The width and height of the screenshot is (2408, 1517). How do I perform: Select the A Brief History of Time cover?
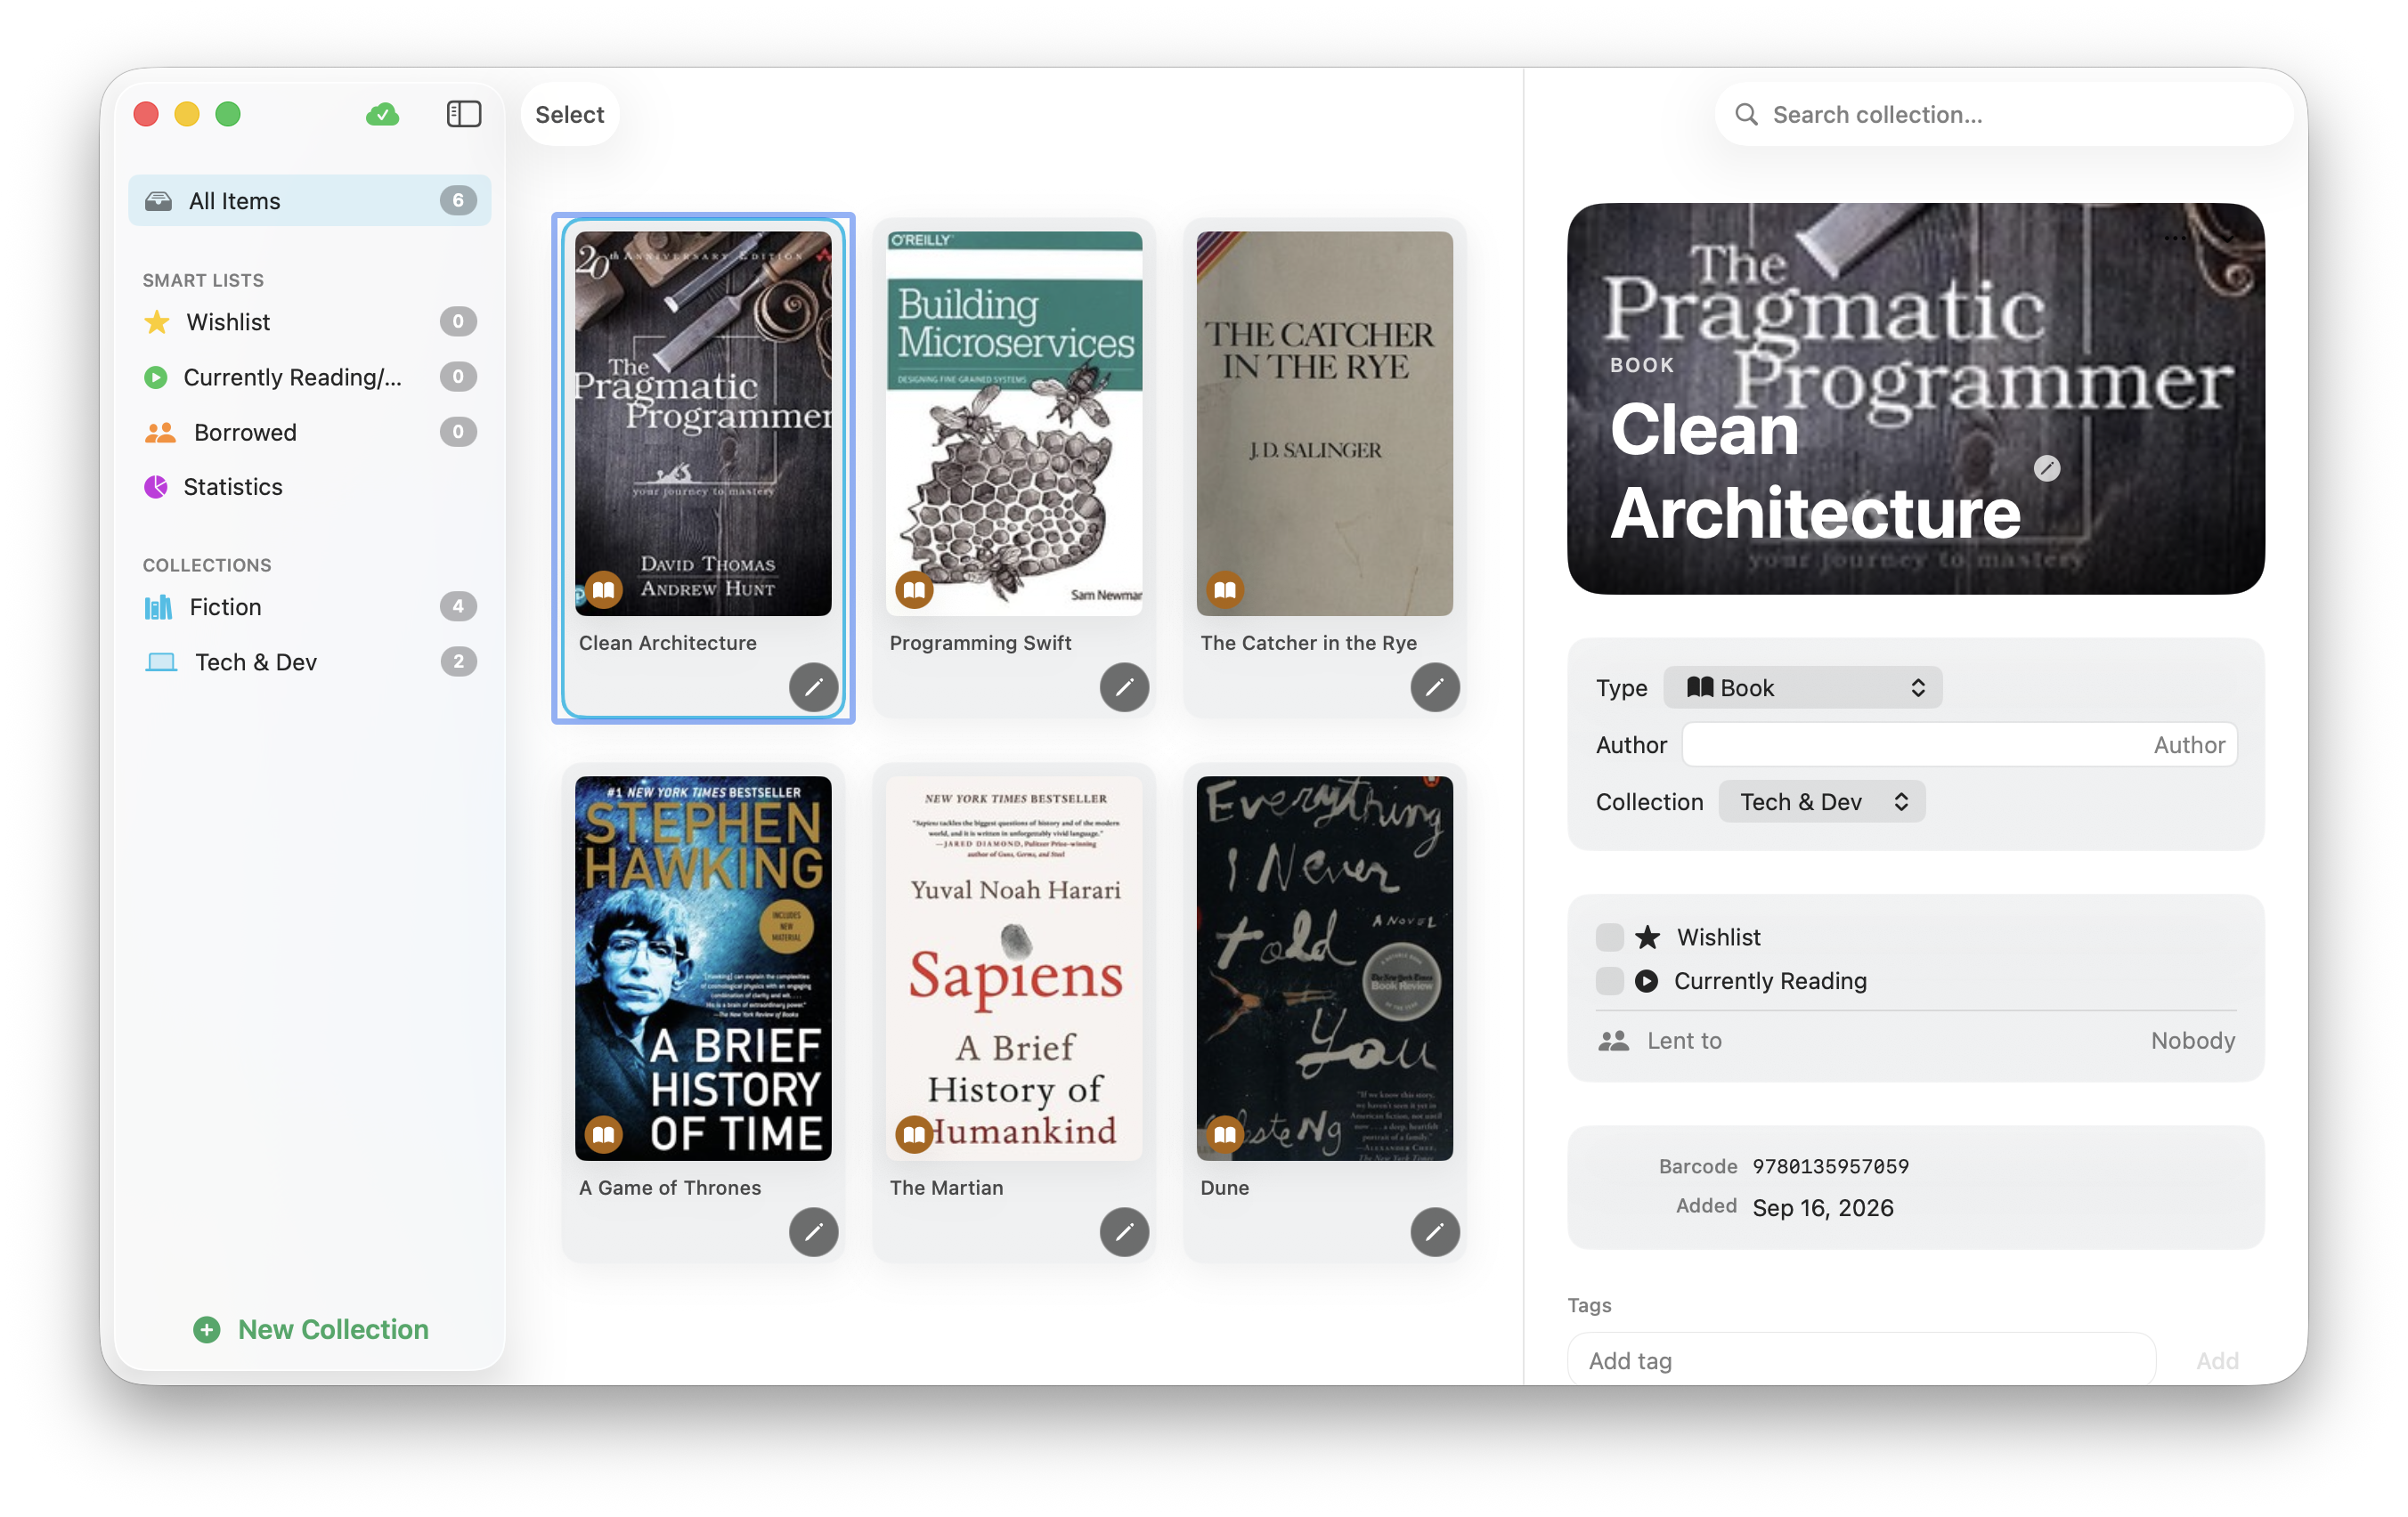(x=703, y=968)
